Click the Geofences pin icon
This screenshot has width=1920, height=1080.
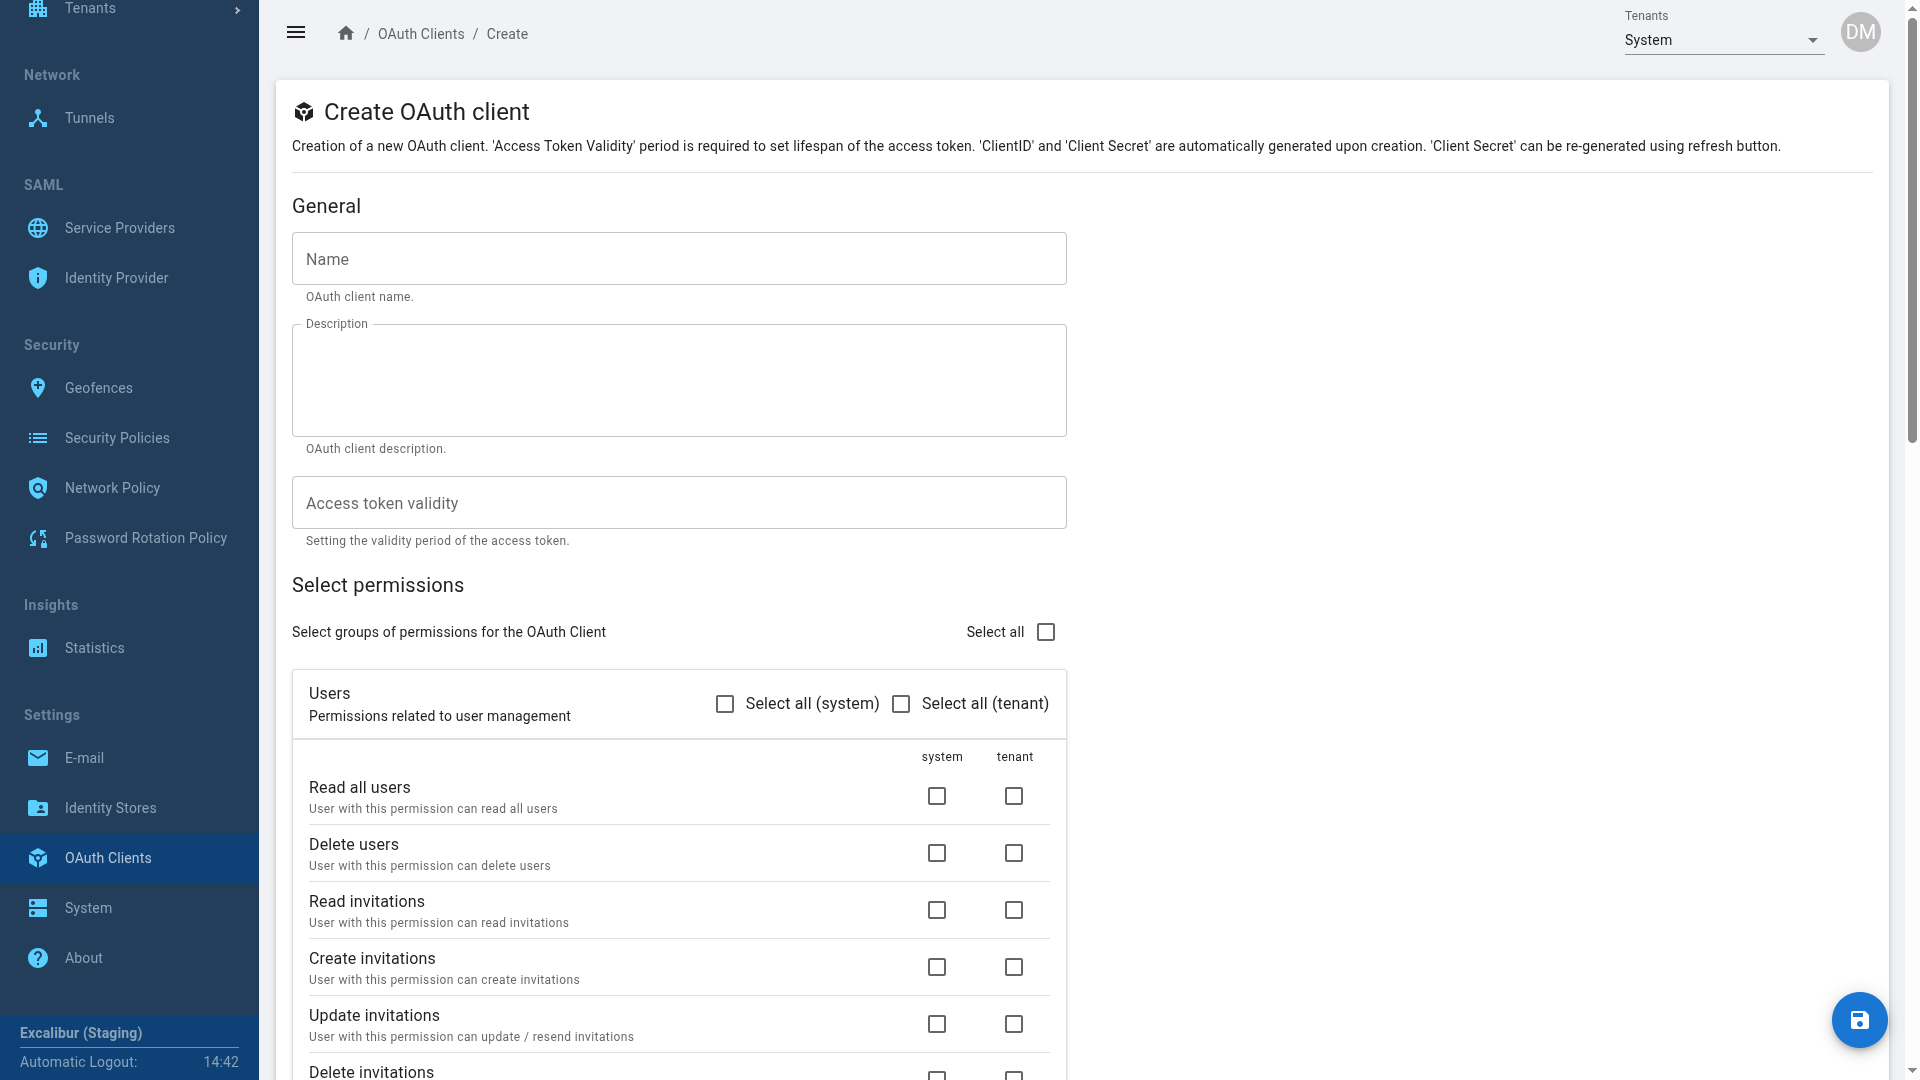pos(38,388)
